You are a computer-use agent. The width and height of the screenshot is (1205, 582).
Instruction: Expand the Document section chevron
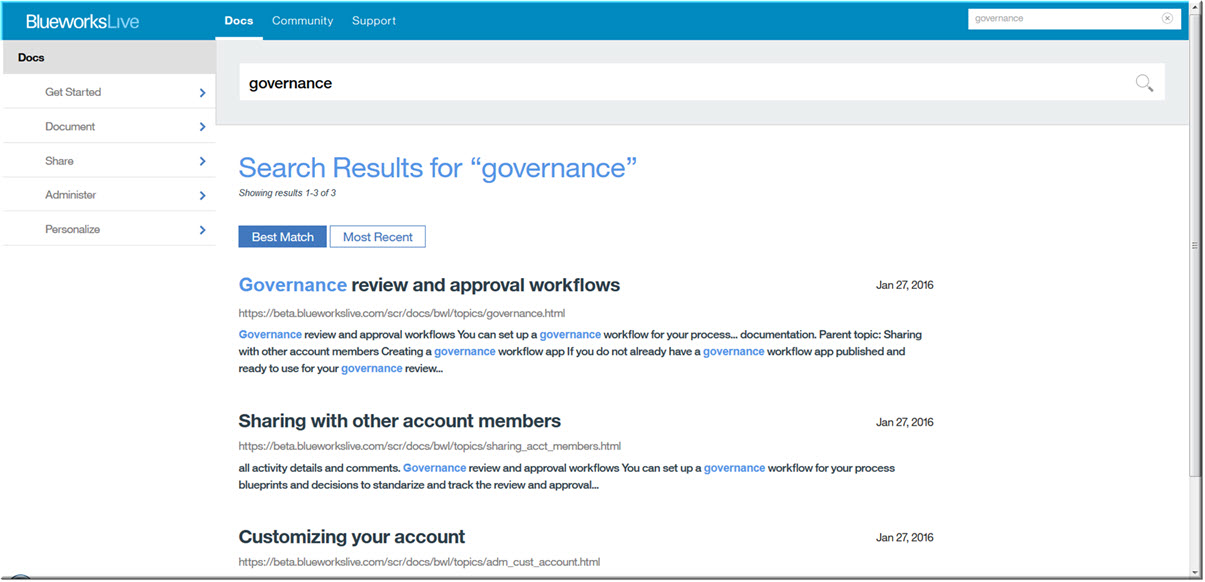coord(202,127)
